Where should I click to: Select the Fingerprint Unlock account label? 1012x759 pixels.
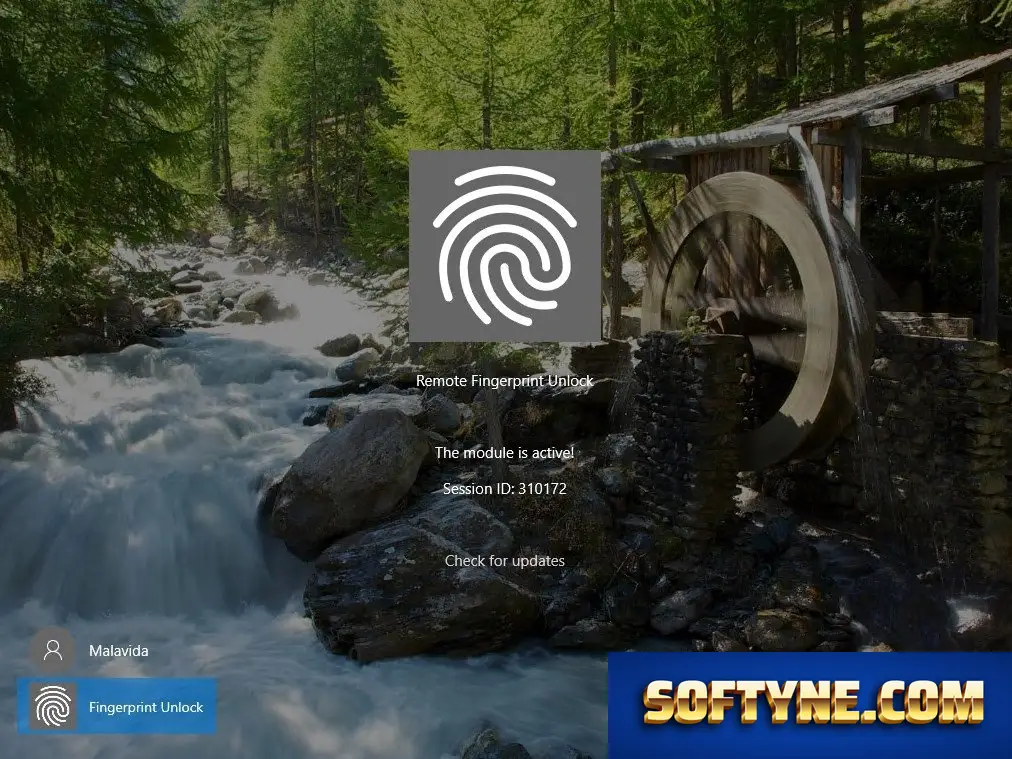(x=146, y=707)
